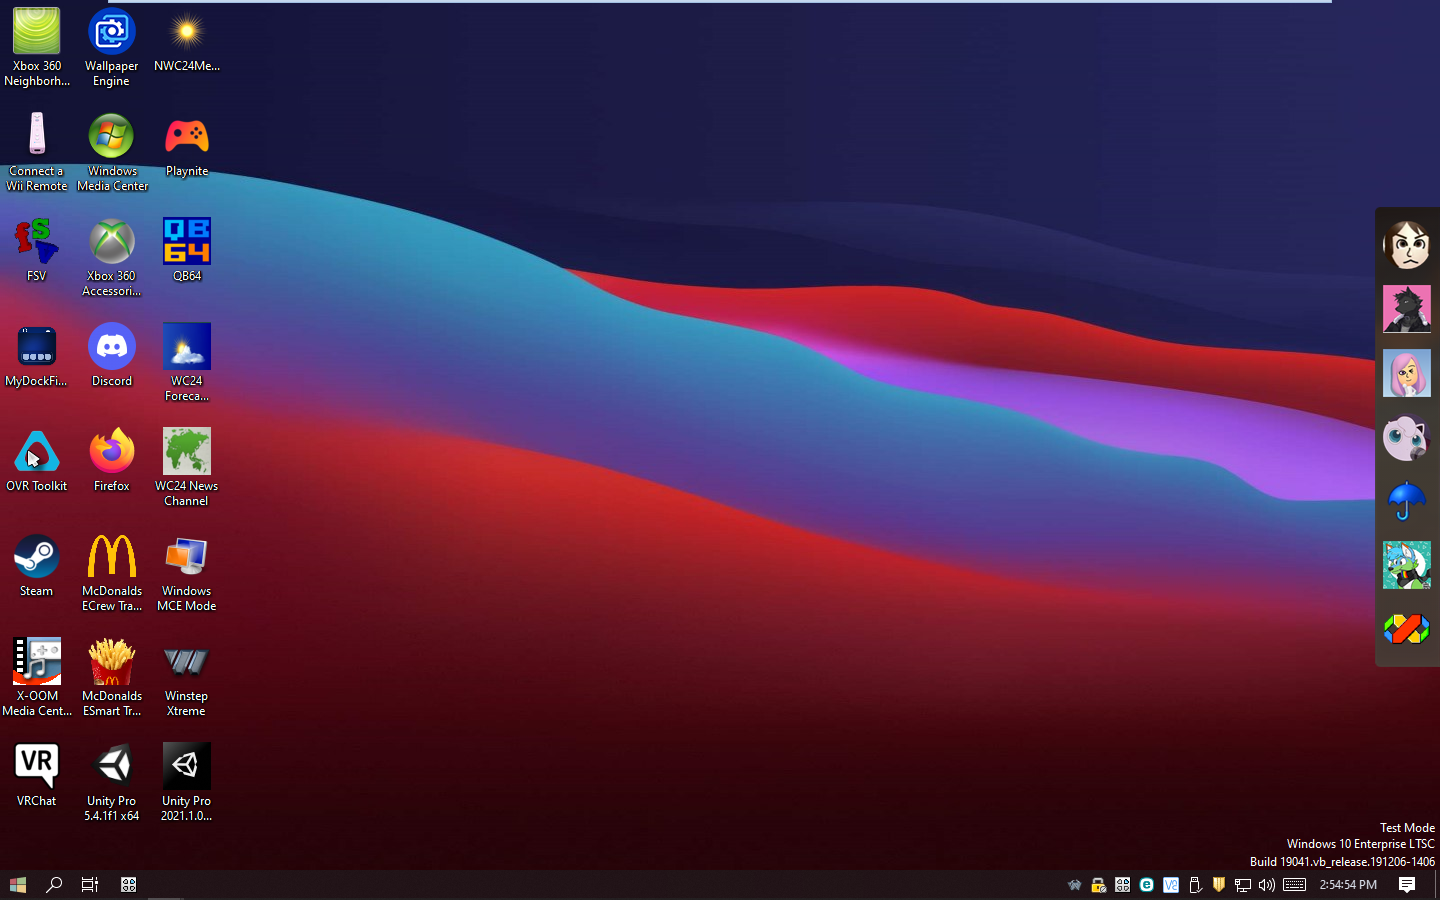The image size is (1440, 900).
Task: Select the QB64 desktop icon
Action: 187,250
